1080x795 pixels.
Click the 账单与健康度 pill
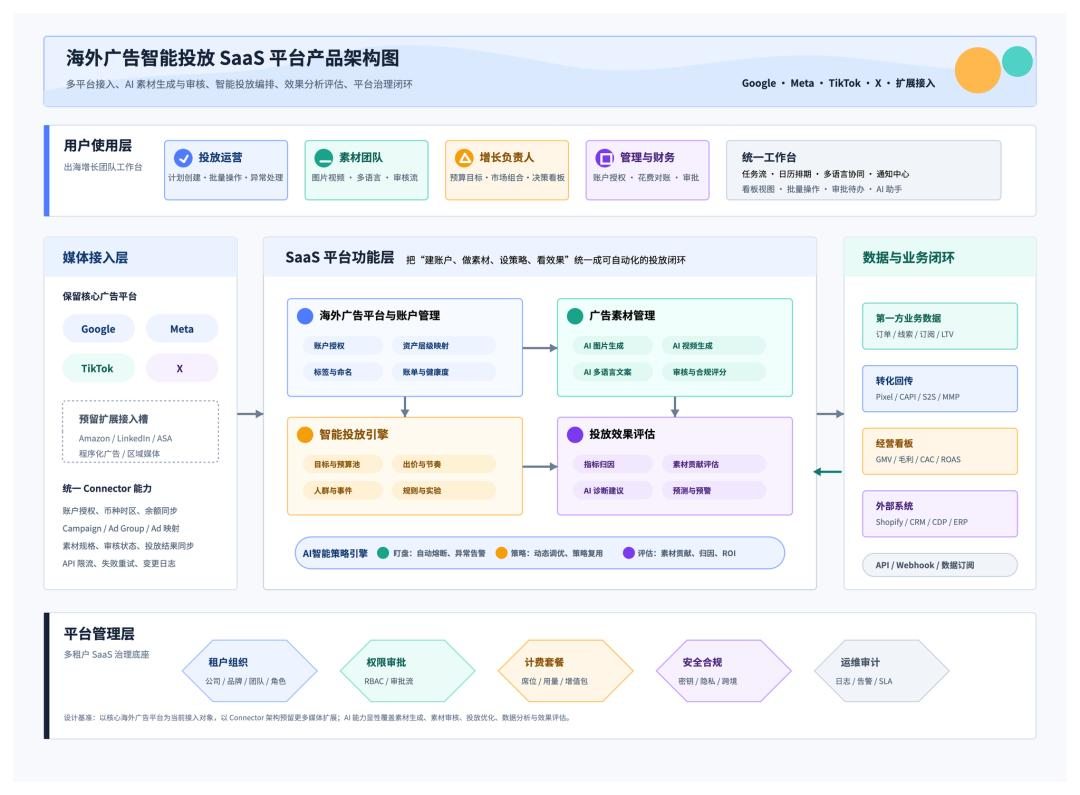(444, 372)
